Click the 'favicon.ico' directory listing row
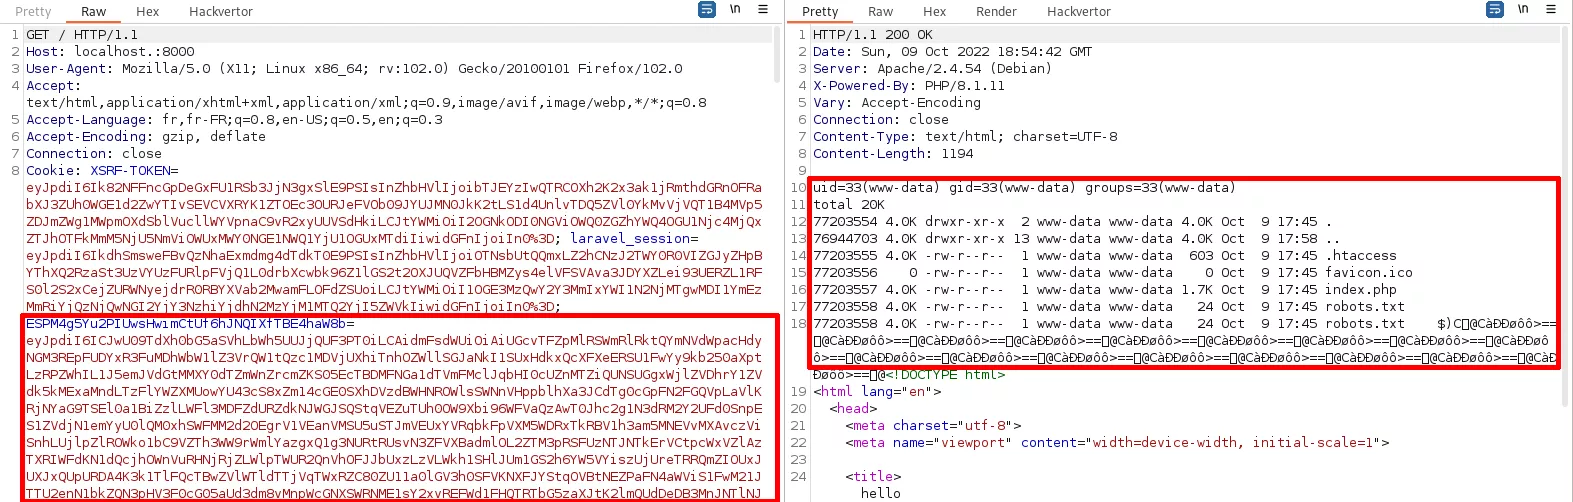The image size is (1573, 502). 1113,273
